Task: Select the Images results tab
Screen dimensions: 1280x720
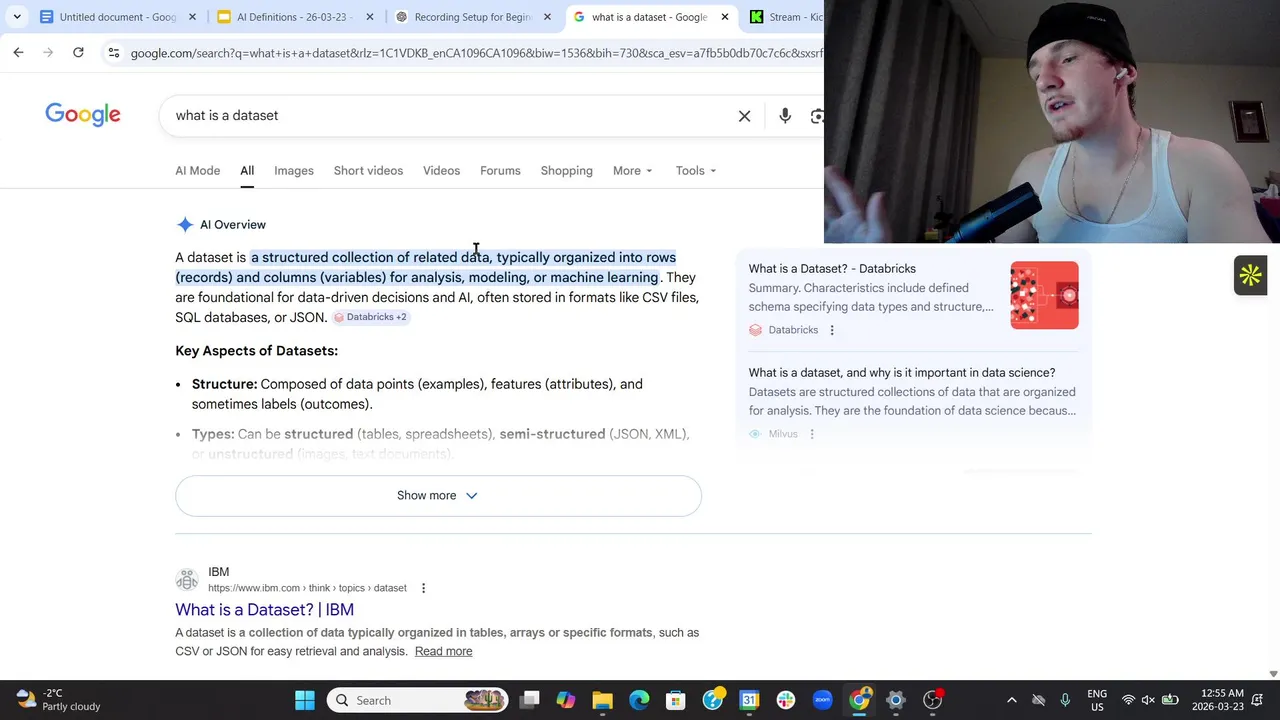Action: [x=294, y=170]
